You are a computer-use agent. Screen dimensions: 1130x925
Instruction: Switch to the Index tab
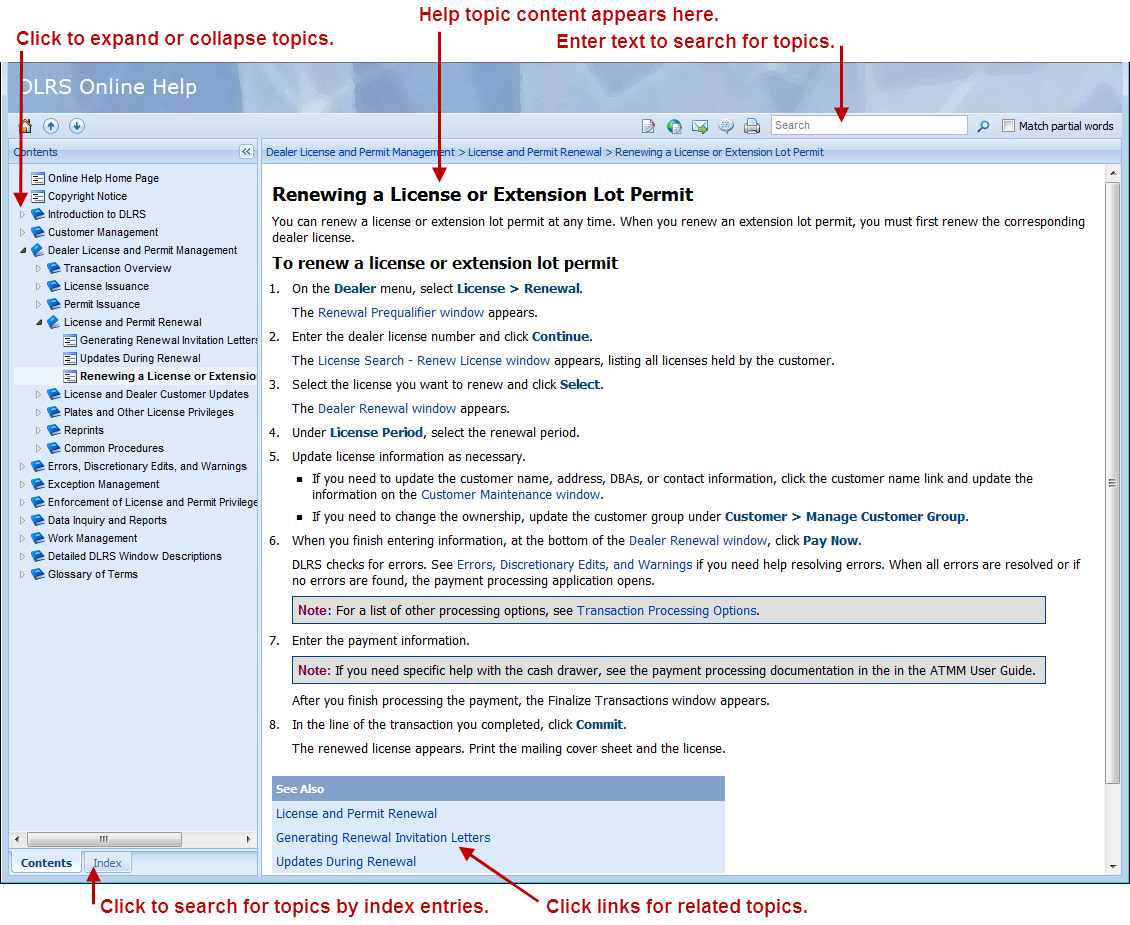(x=107, y=863)
